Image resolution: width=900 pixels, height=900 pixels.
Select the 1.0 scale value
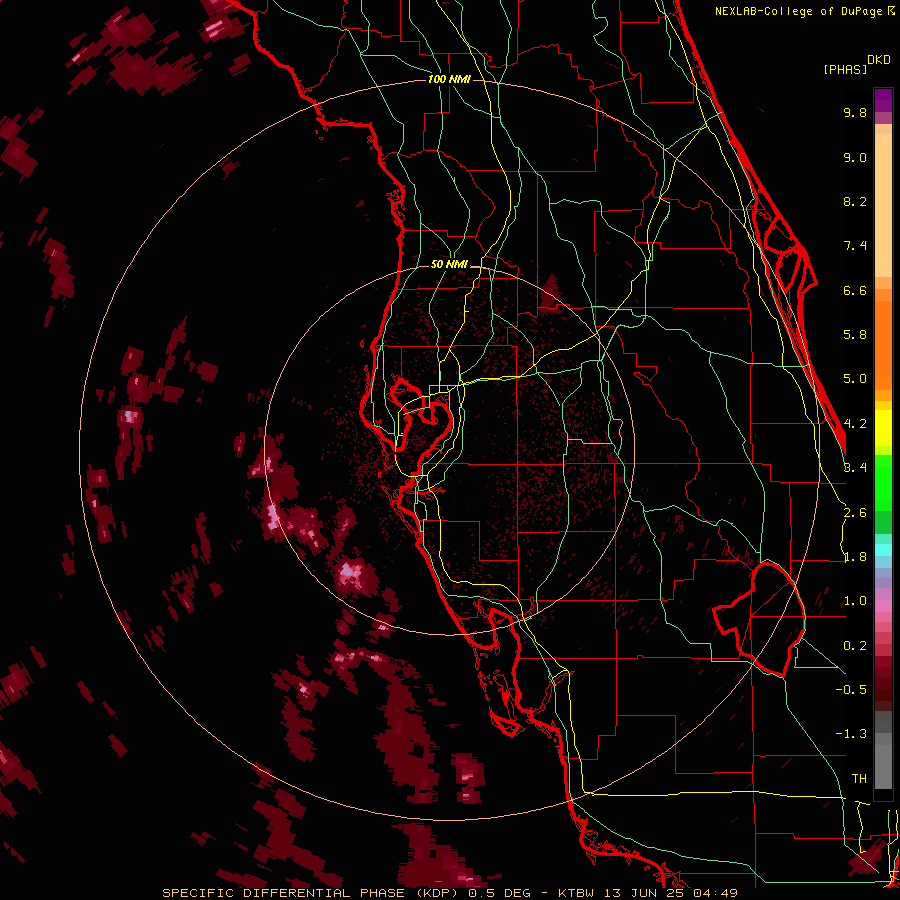pos(855,601)
